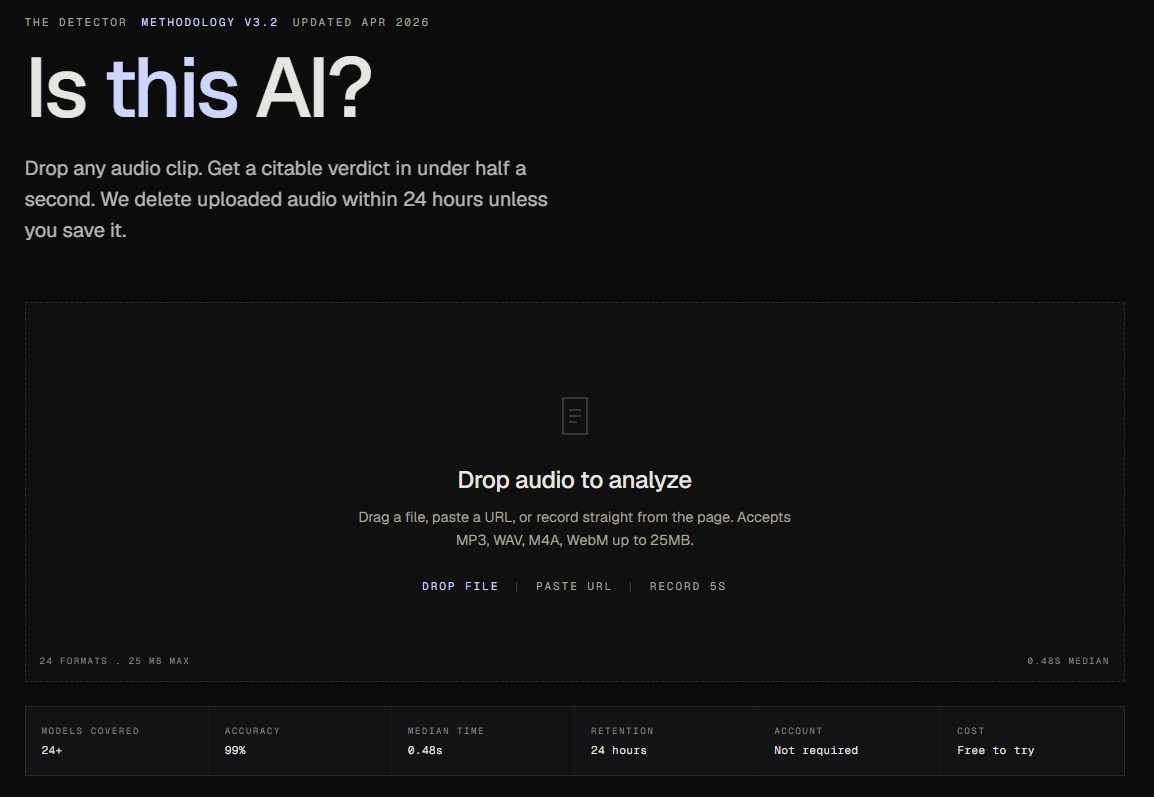Click the 'Is this AI?' heading
1154x797 pixels.
pyautogui.click(x=199, y=88)
